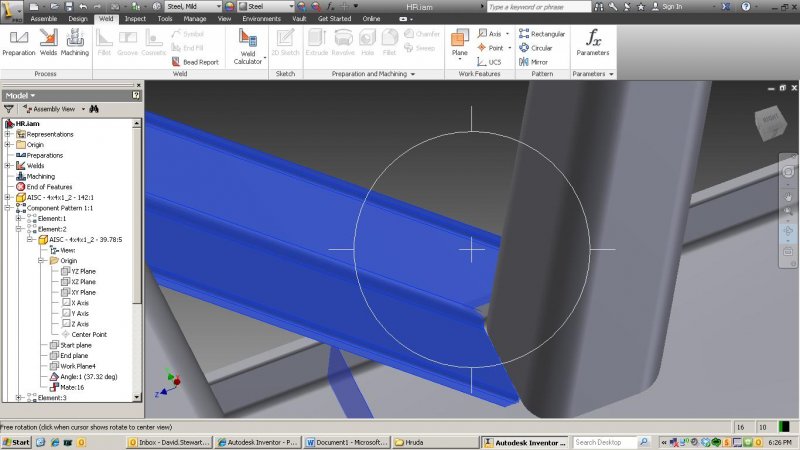The width and height of the screenshot is (800, 450).
Task: Select the YZ Plane tree item
Action: [x=78, y=271]
